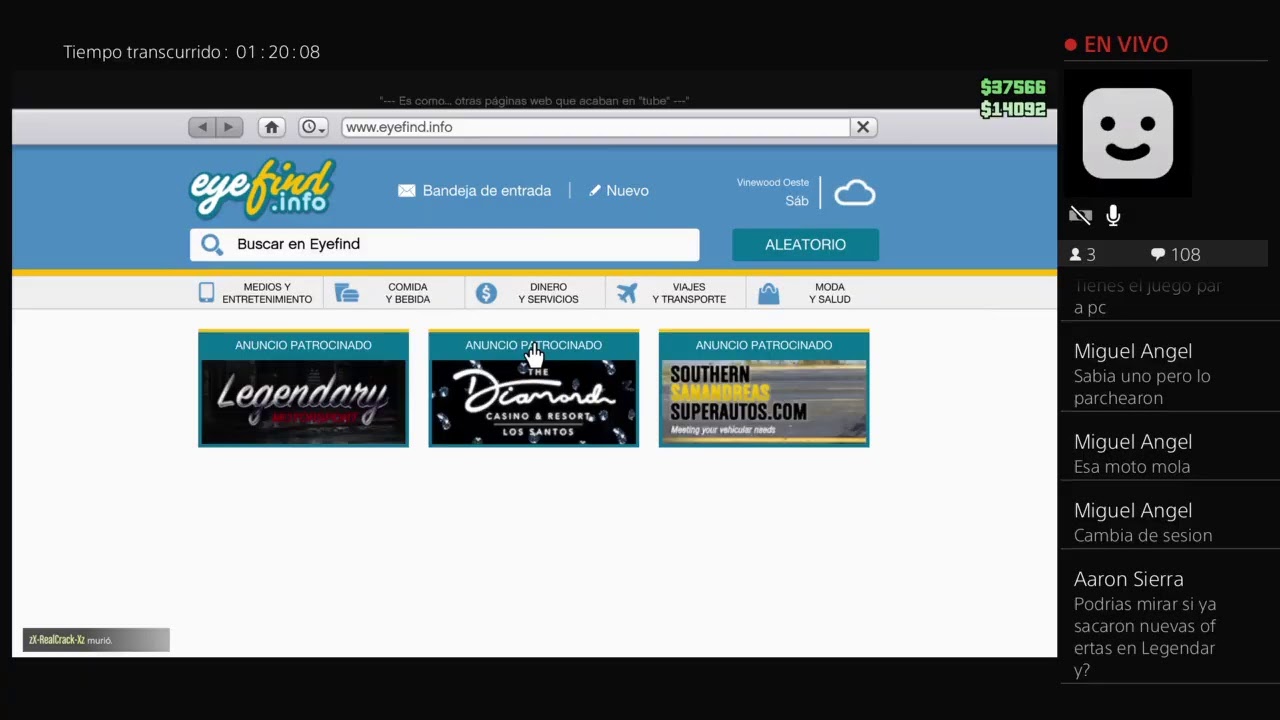This screenshot has width=1280, height=720.
Task: Focus the www.eyefind.info address bar
Action: pyautogui.click(x=596, y=127)
